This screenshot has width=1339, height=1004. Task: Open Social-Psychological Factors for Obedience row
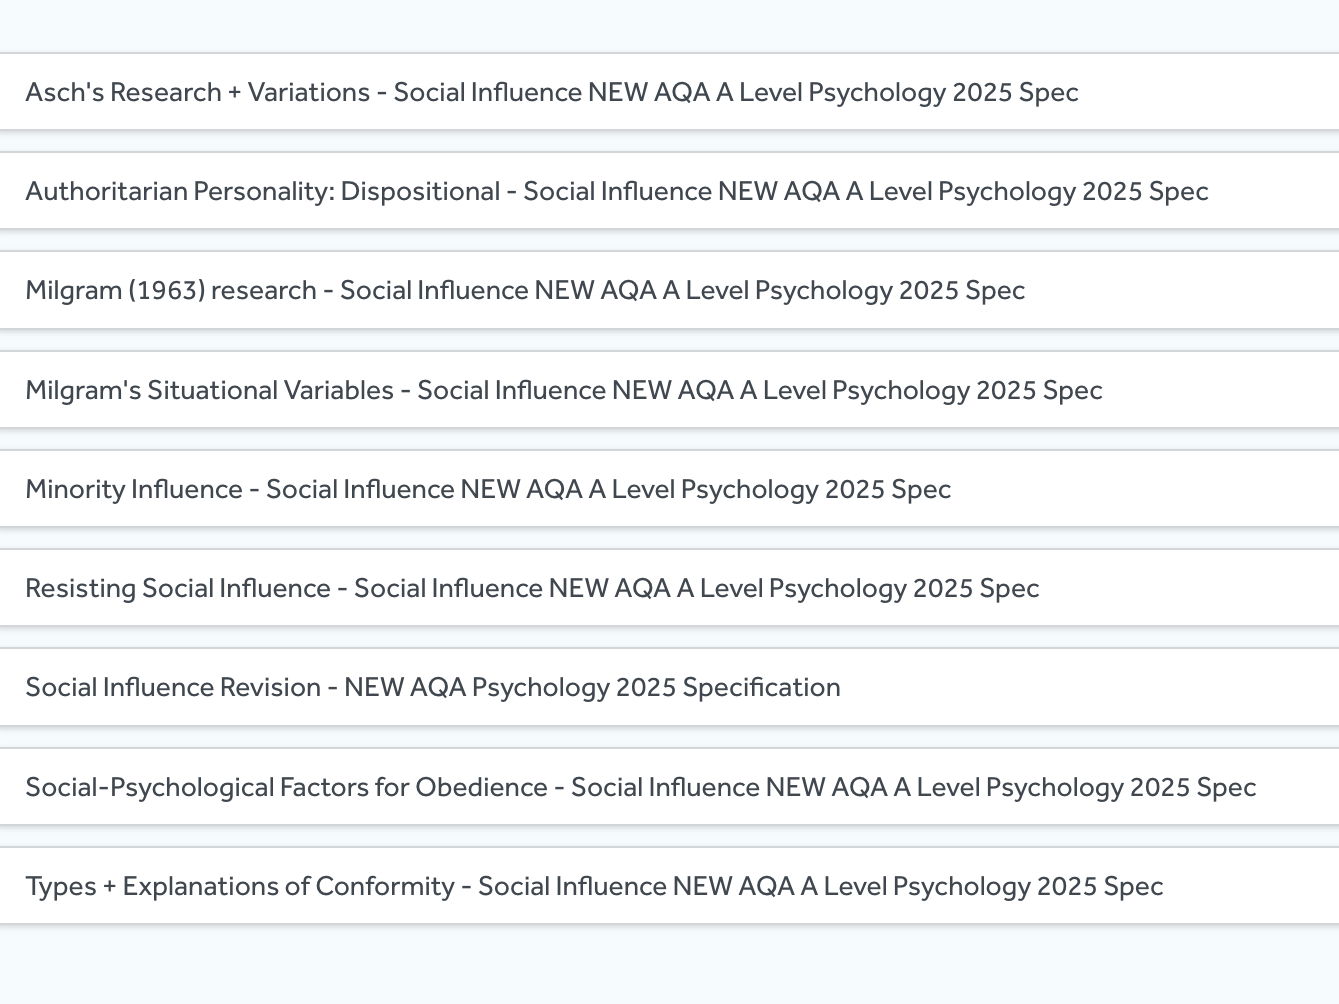click(x=669, y=787)
